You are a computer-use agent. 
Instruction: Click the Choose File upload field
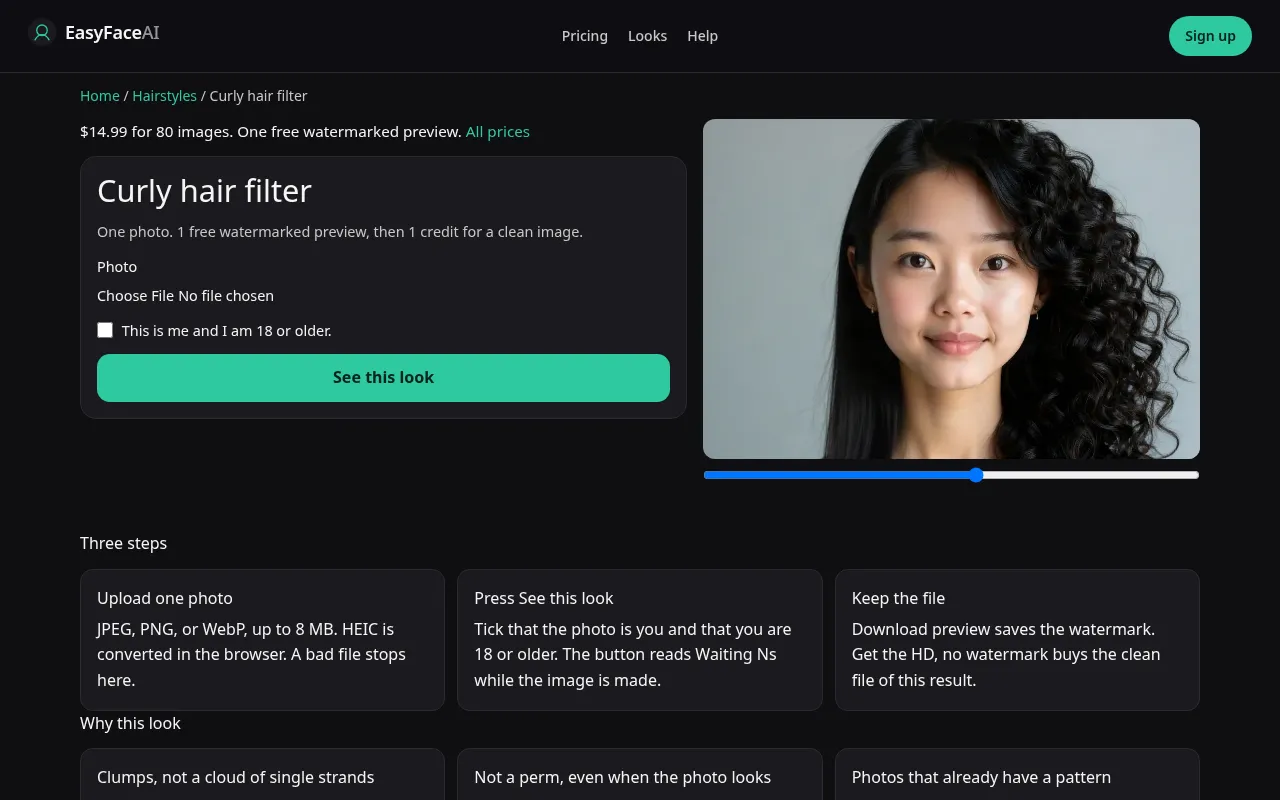[383, 296]
